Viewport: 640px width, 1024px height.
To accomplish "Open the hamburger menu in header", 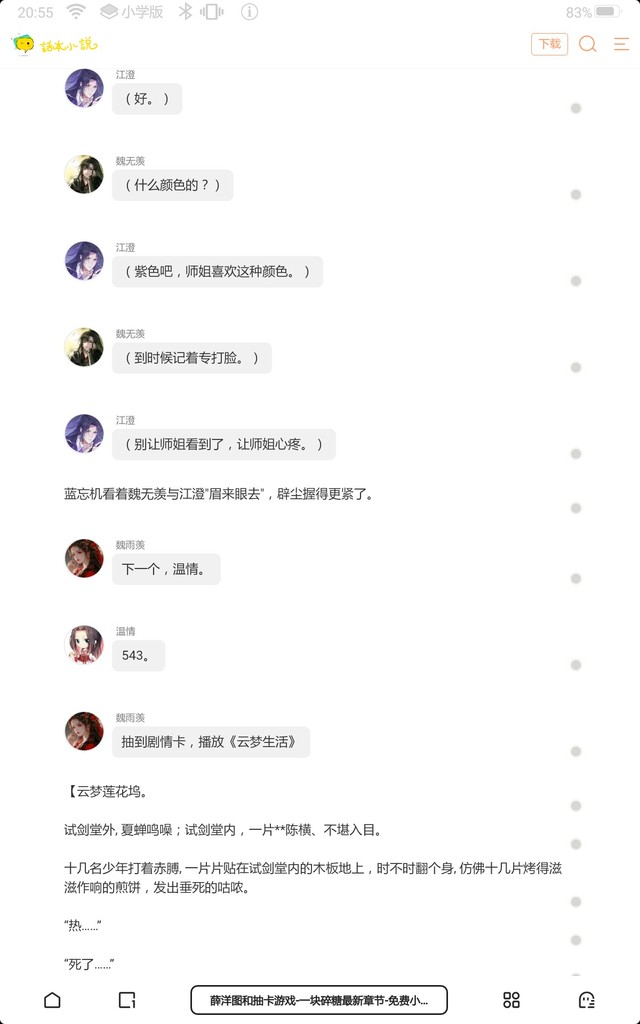I will pos(621,44).
